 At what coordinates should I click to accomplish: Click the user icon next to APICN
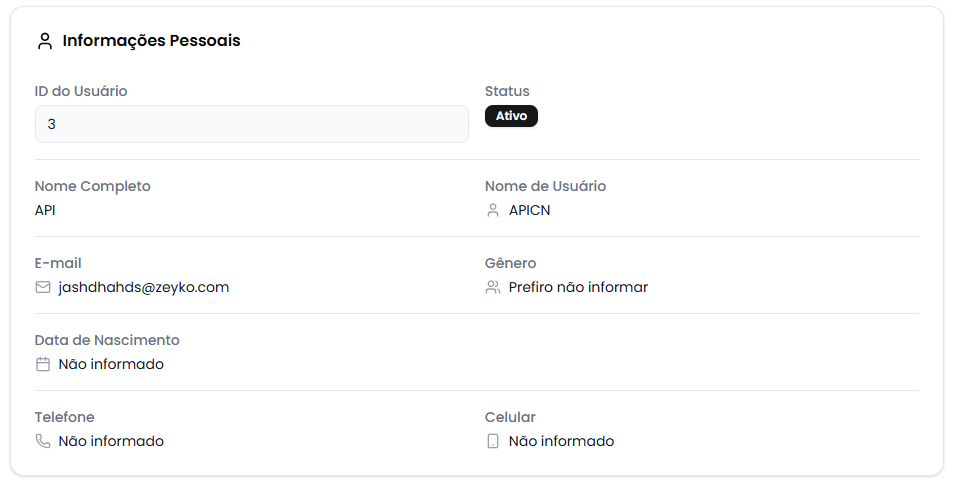[493, 210]
